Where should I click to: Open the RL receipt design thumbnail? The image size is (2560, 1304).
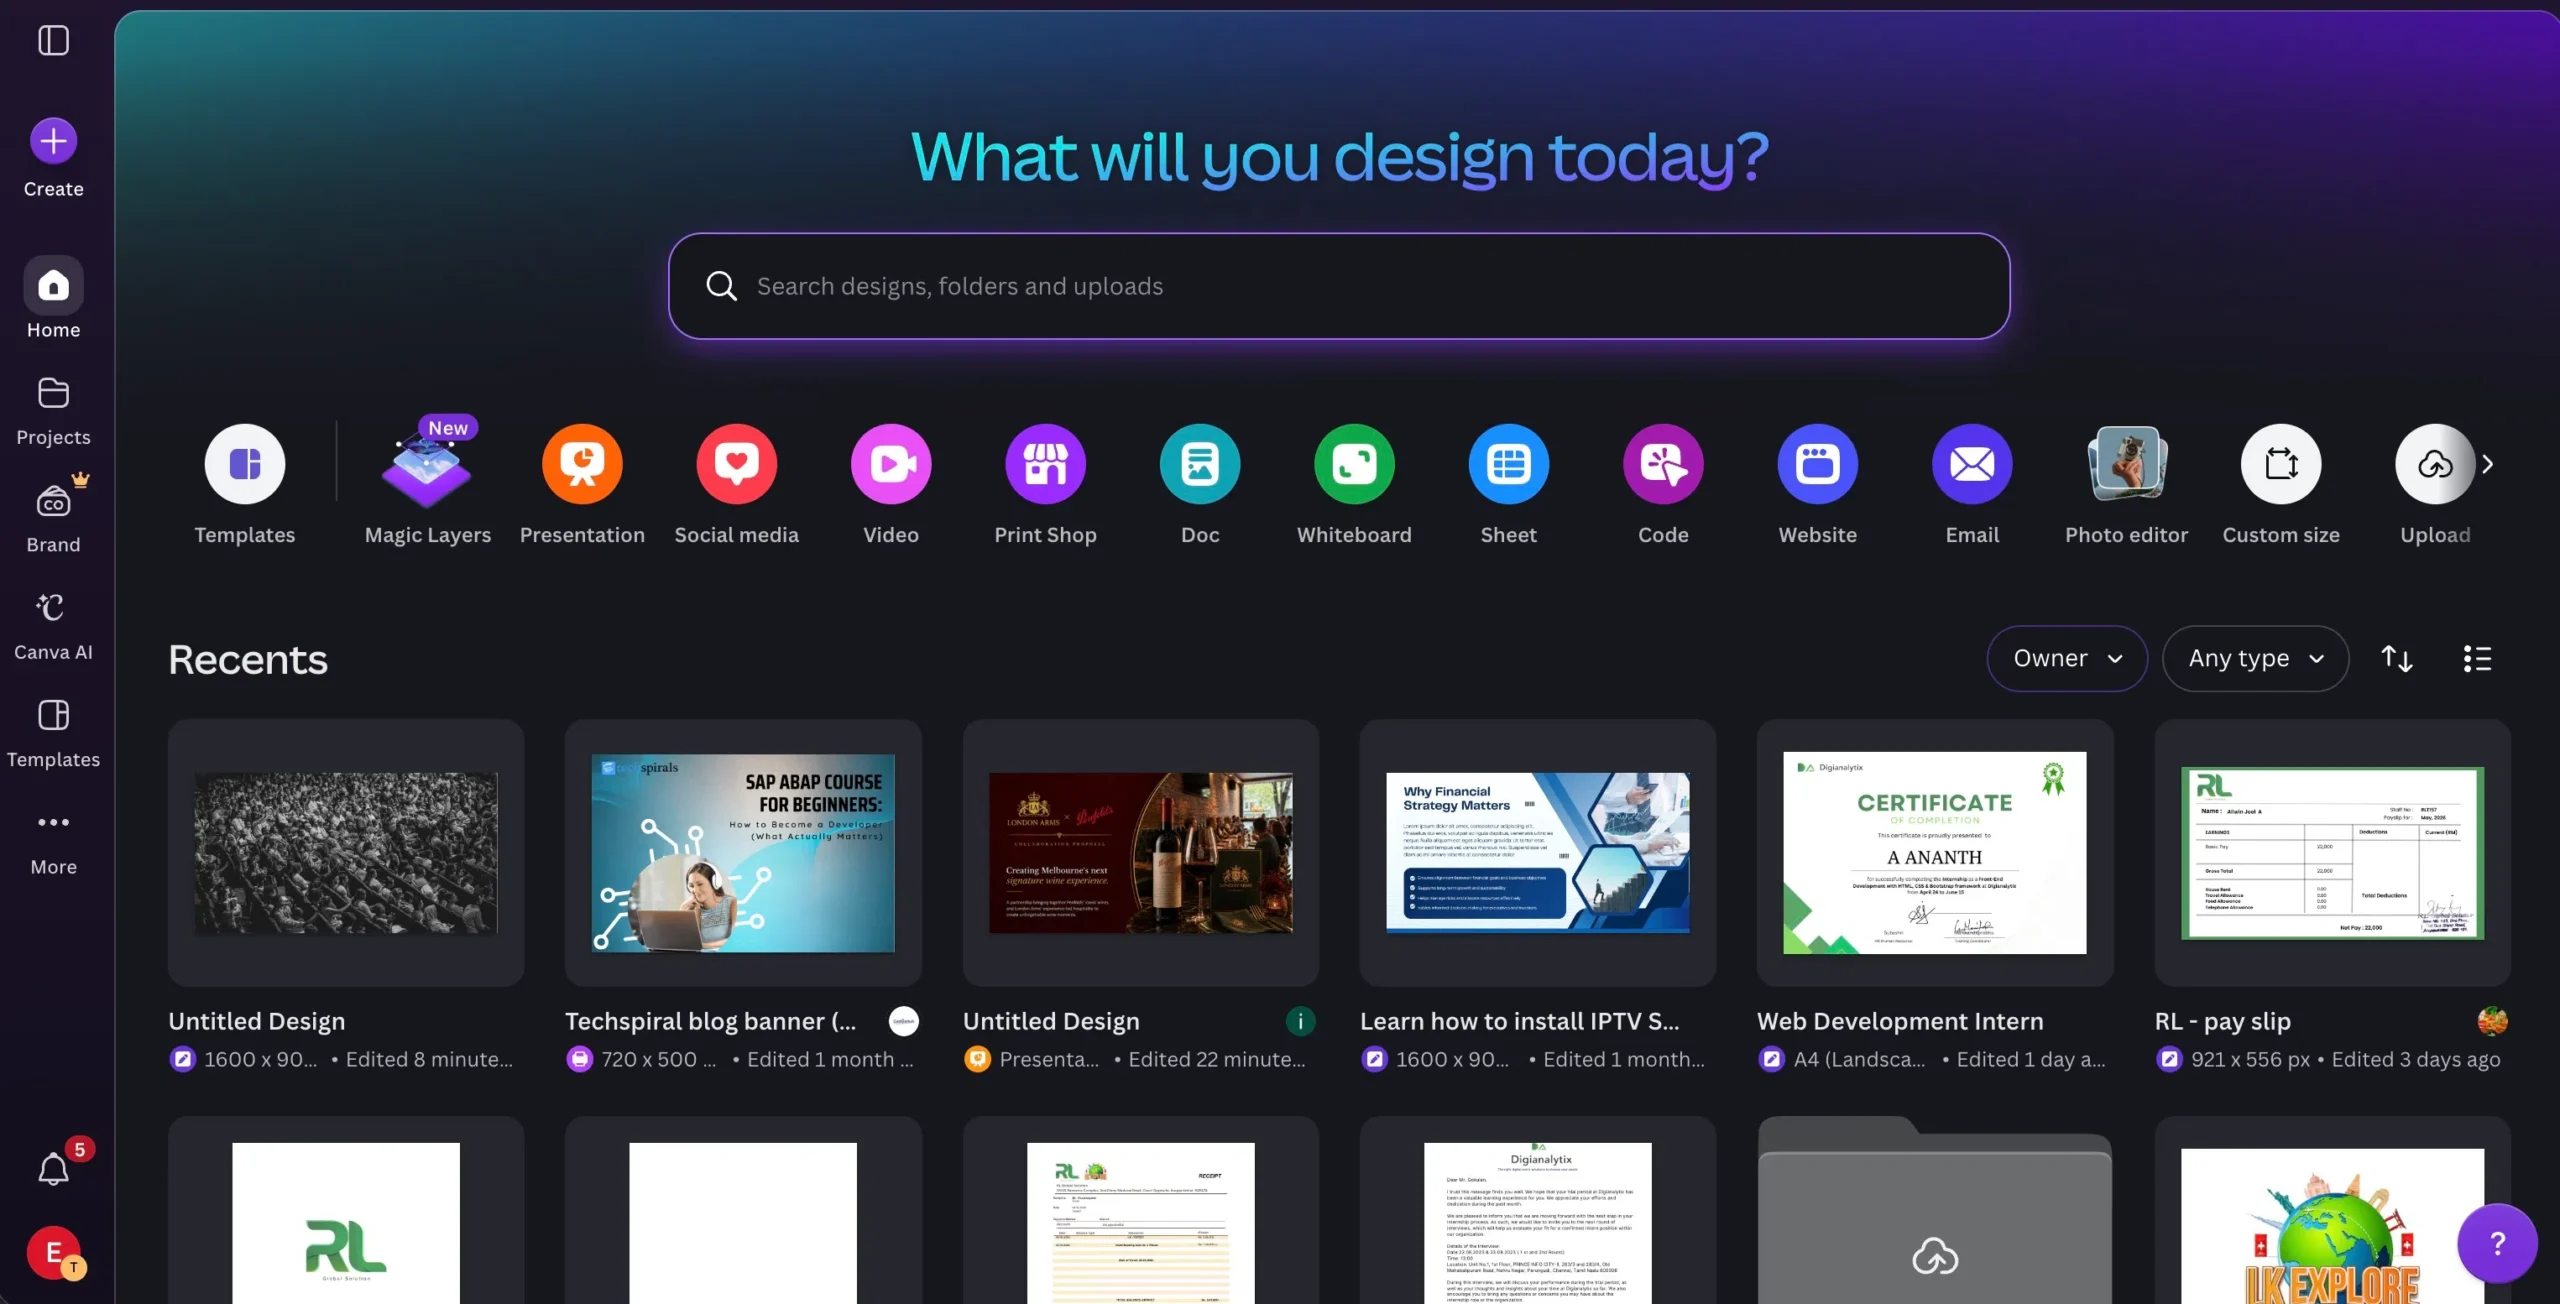coord(1140,1211)
